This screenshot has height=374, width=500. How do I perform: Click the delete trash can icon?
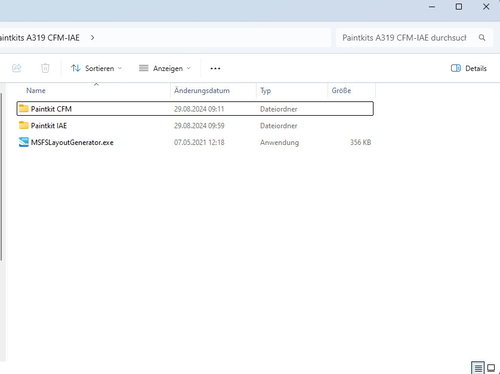click(45, 68)
